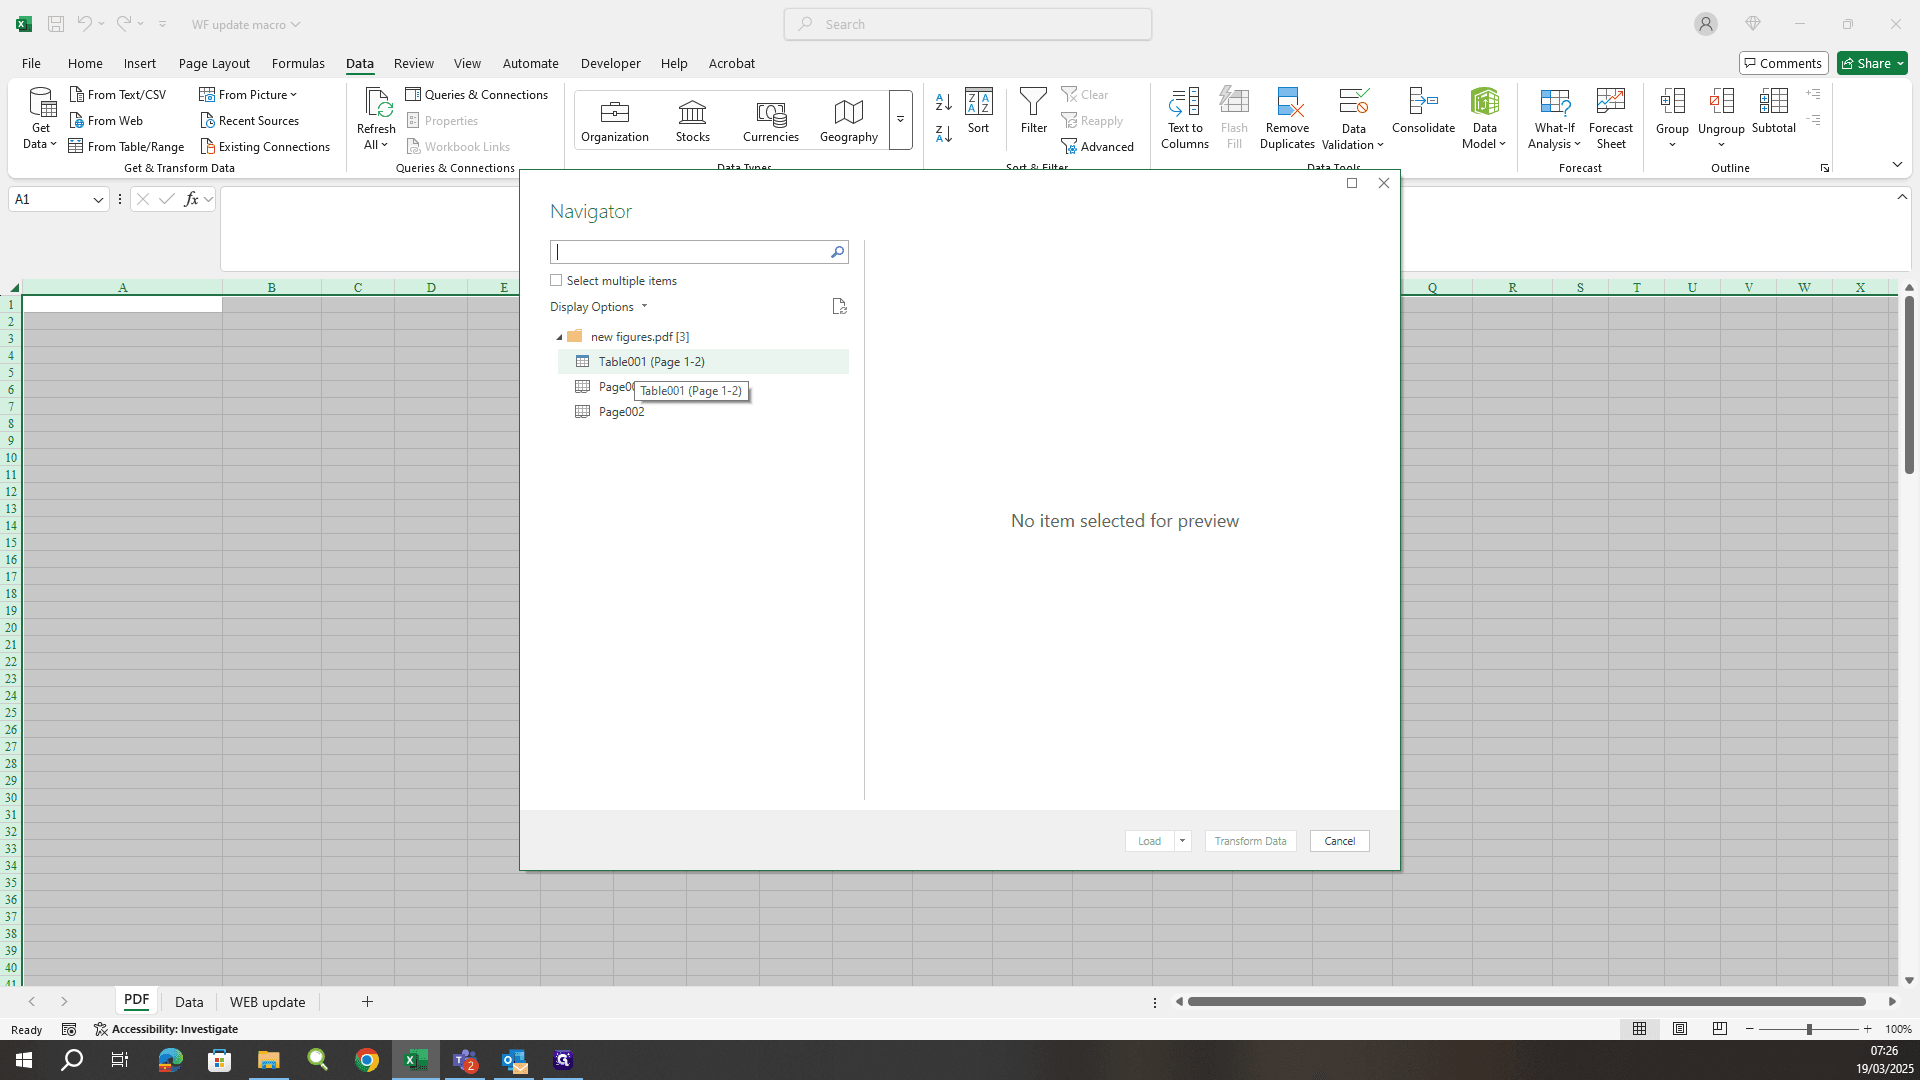The image size is (1920, 1080).
Task: Open Excel from Windows taskbar
Action: [x=415, y=1060]
